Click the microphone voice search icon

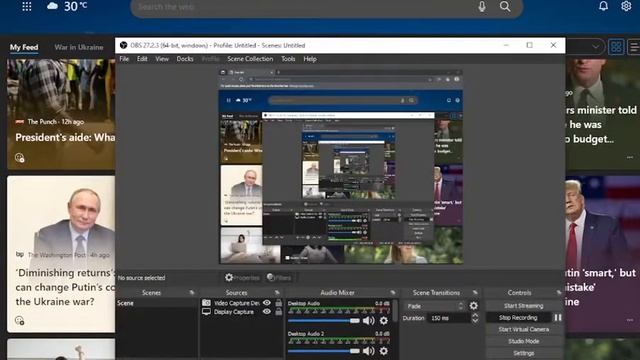point(482,7)
